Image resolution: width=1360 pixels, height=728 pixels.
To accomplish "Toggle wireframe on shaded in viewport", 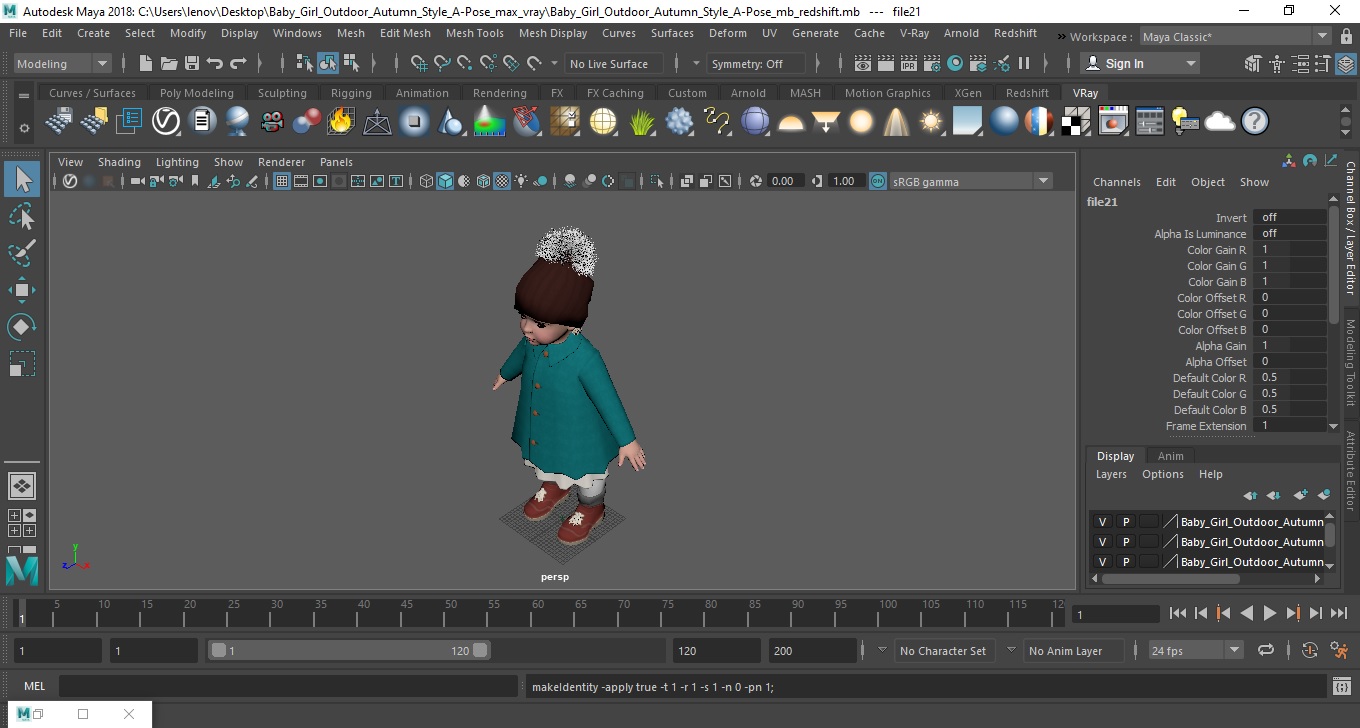I will click(483, 181).
